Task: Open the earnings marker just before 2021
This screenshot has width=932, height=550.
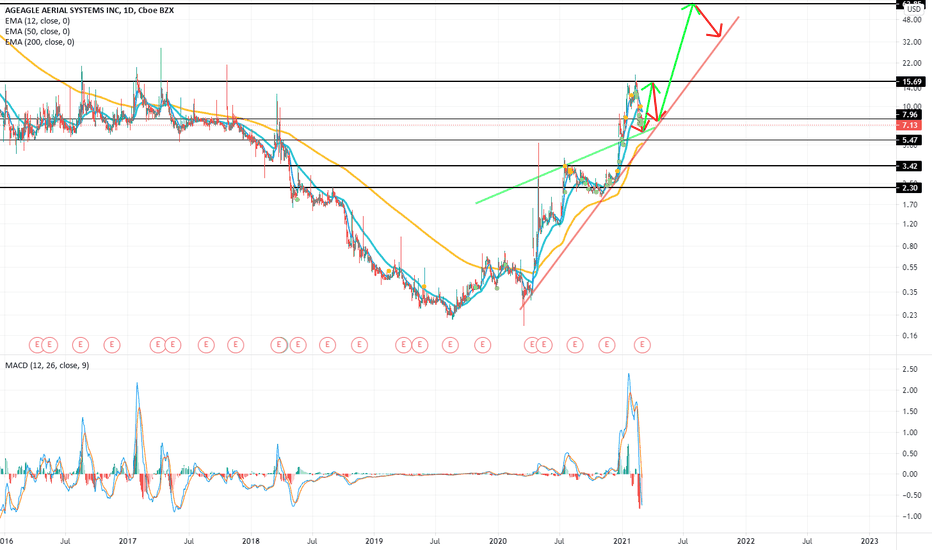Action: 606,344
